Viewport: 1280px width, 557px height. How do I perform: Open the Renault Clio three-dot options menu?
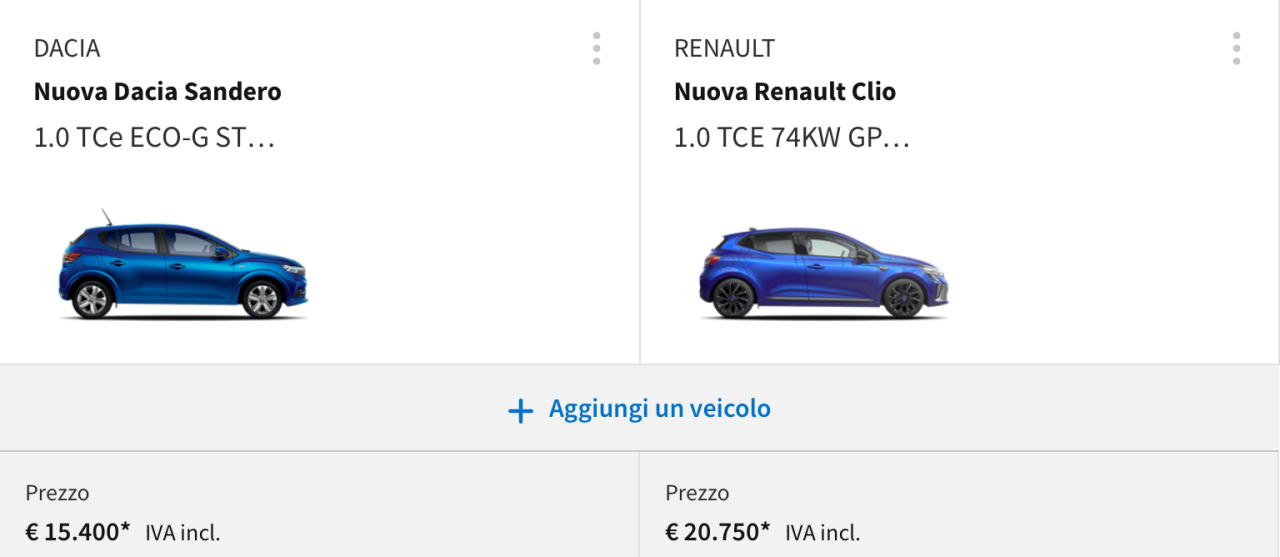tap(1236, 48)
